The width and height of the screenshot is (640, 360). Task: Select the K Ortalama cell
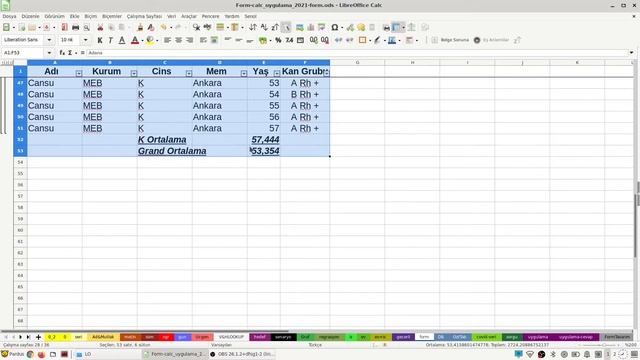coord(165,140)
